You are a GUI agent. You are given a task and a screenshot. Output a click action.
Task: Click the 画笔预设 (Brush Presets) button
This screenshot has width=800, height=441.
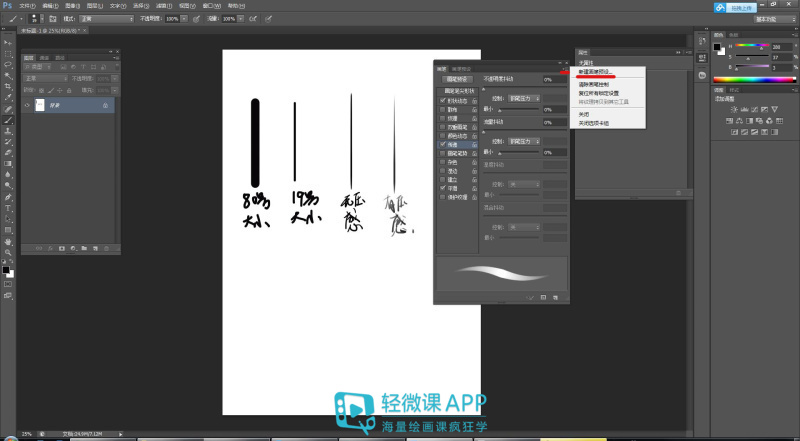coord(456,78)
